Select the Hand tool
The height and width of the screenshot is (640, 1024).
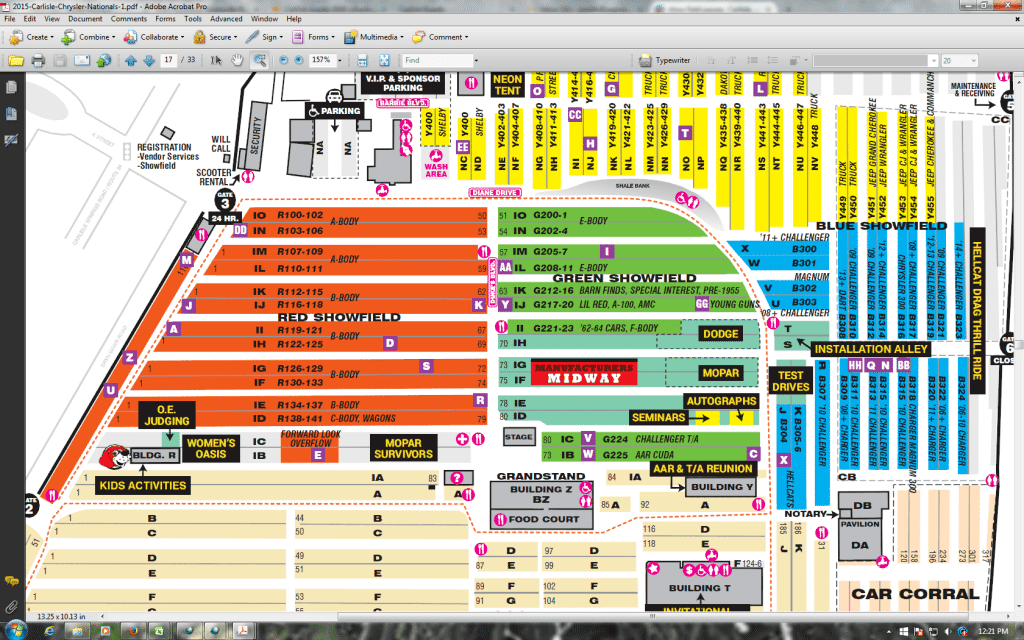(x=237, y=61)
